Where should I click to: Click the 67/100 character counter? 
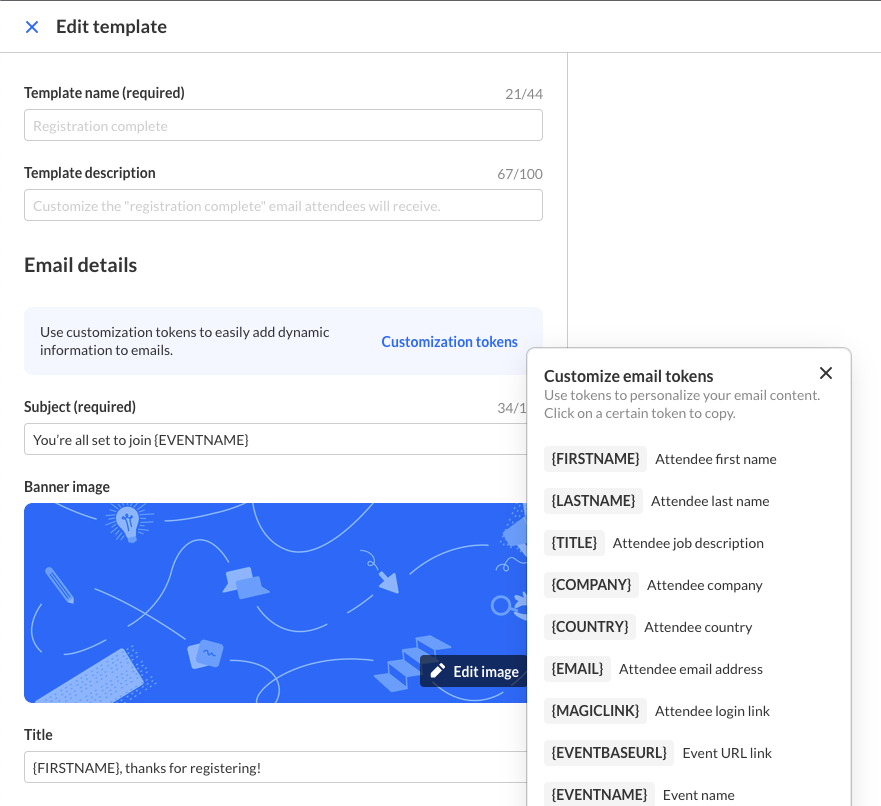520,174
